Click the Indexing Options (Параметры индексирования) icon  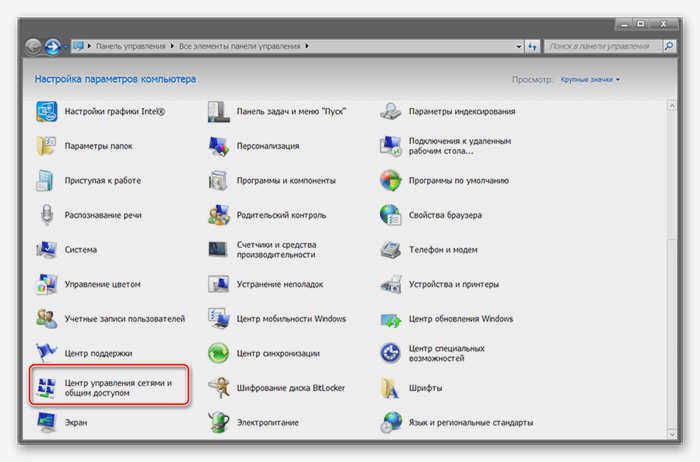[391, 112]
